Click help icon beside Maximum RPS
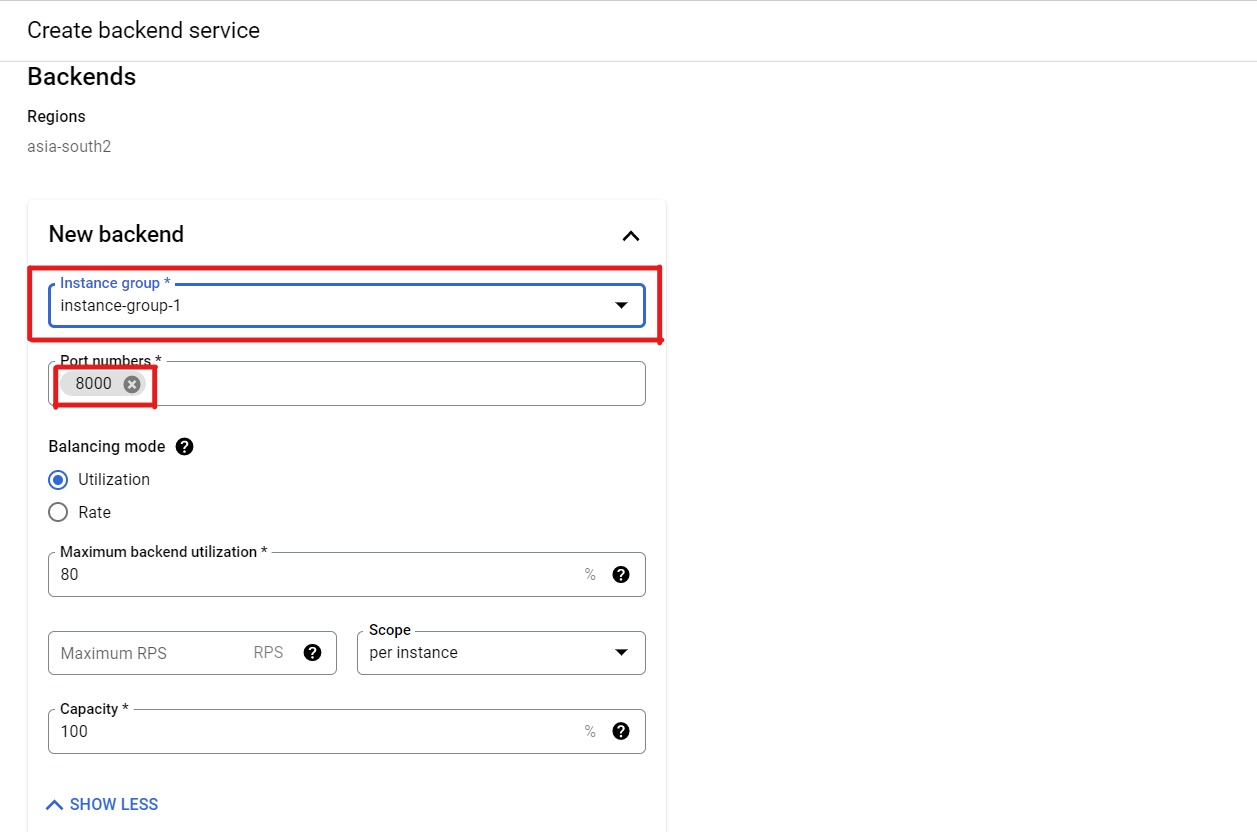 (312, 653)
